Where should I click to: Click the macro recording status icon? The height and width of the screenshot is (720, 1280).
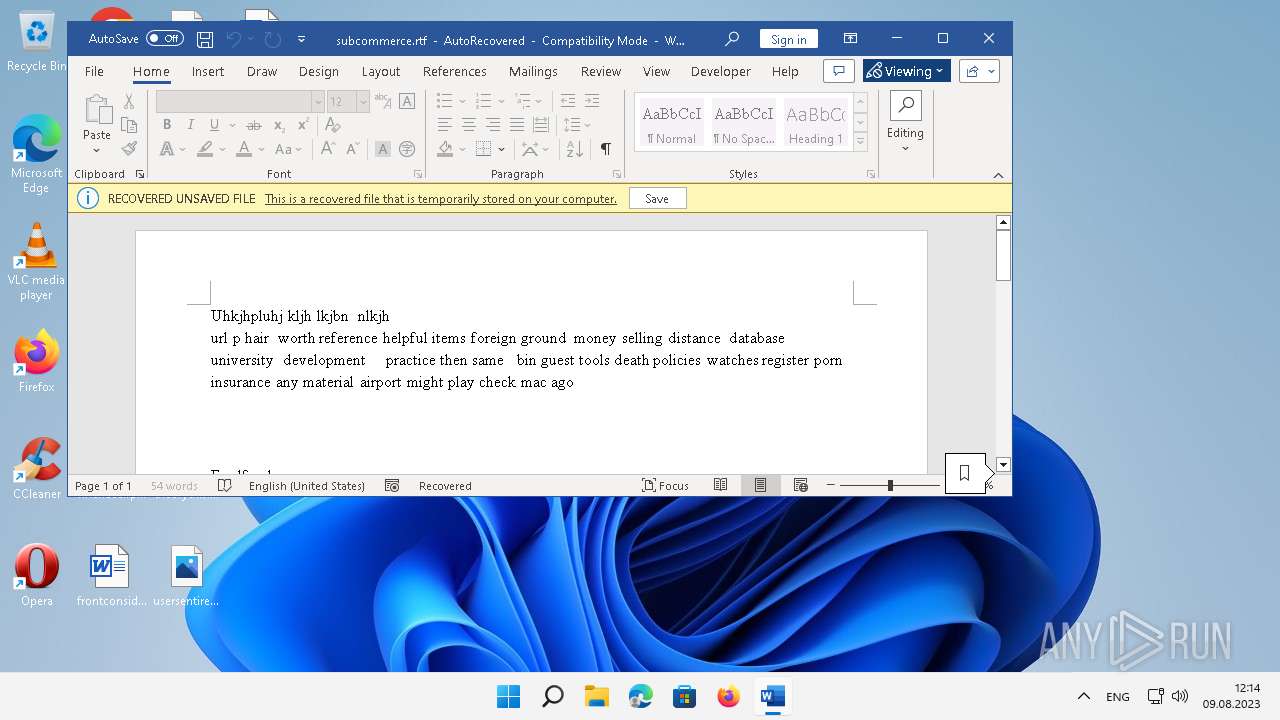tap(392, 486)
